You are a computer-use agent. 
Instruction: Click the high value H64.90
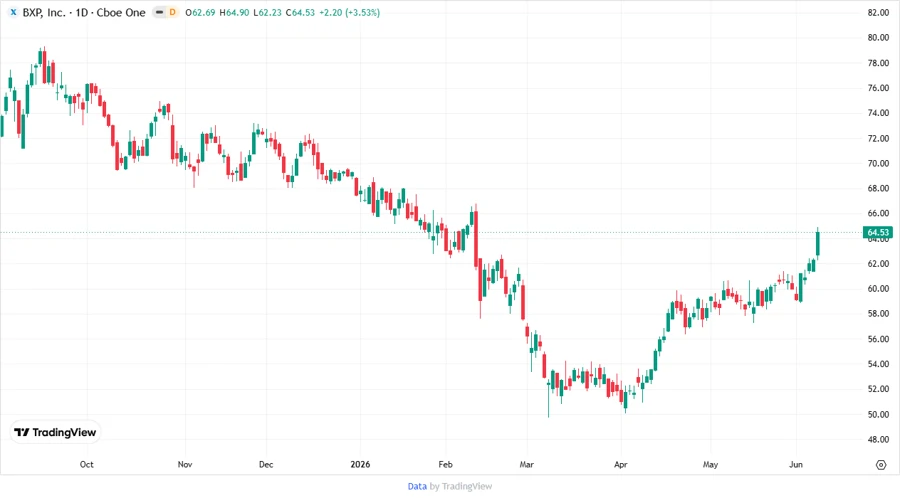[x=235, y=13]
